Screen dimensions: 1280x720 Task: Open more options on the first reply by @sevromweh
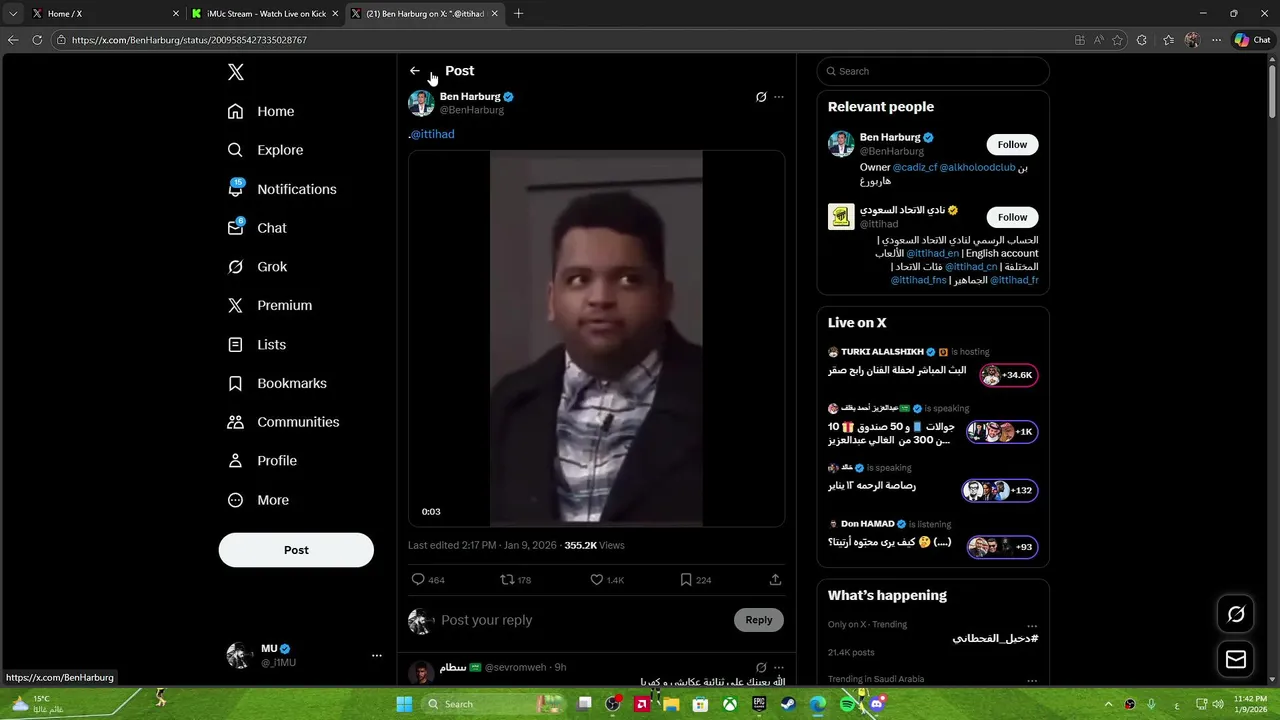pyautogui.click(x=779, y=667)
